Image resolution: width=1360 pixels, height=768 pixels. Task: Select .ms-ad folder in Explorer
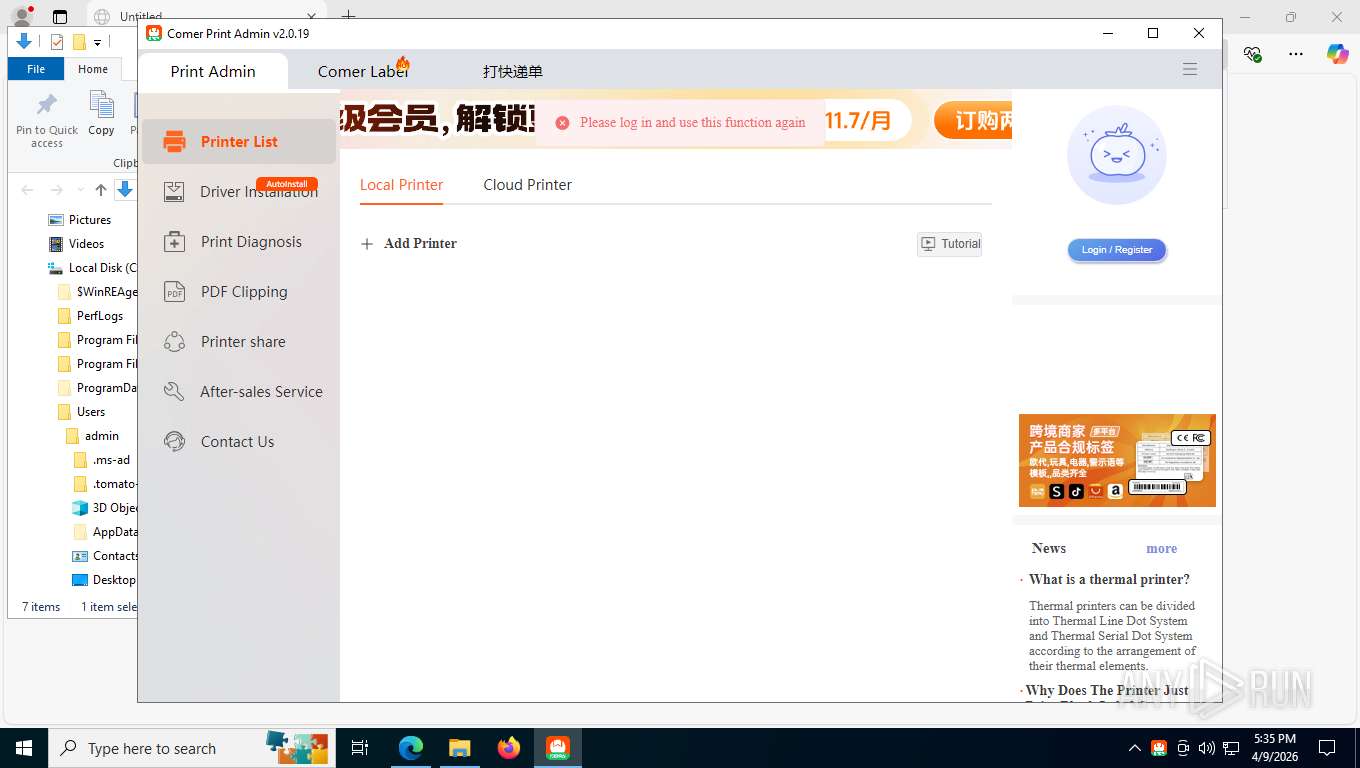111,460
